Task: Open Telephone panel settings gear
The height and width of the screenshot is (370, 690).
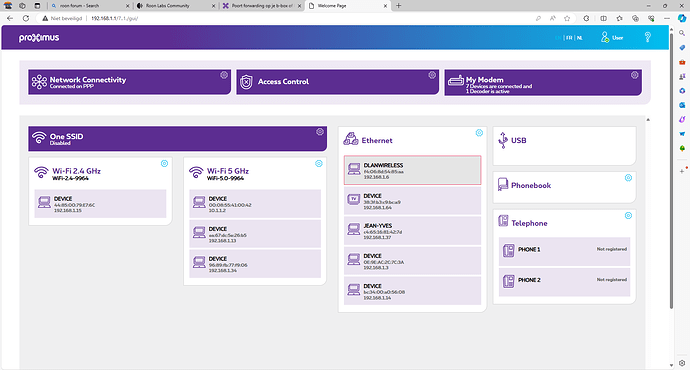Action: [x=628, y=216]
